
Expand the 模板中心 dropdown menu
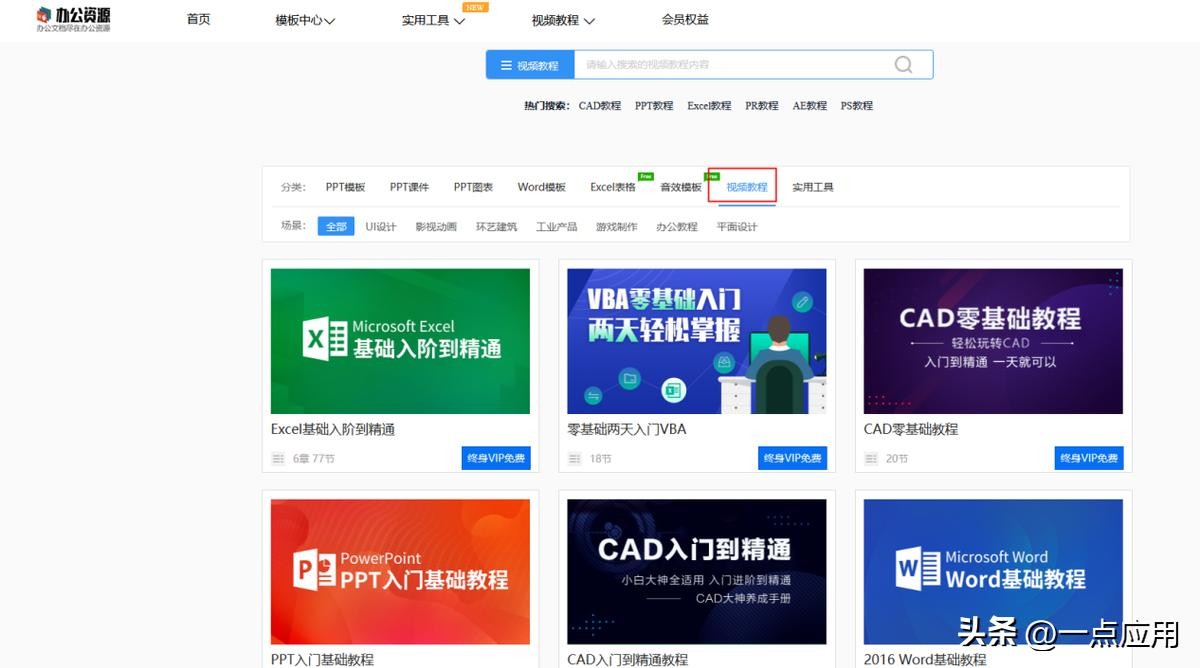tap(305, 20)
